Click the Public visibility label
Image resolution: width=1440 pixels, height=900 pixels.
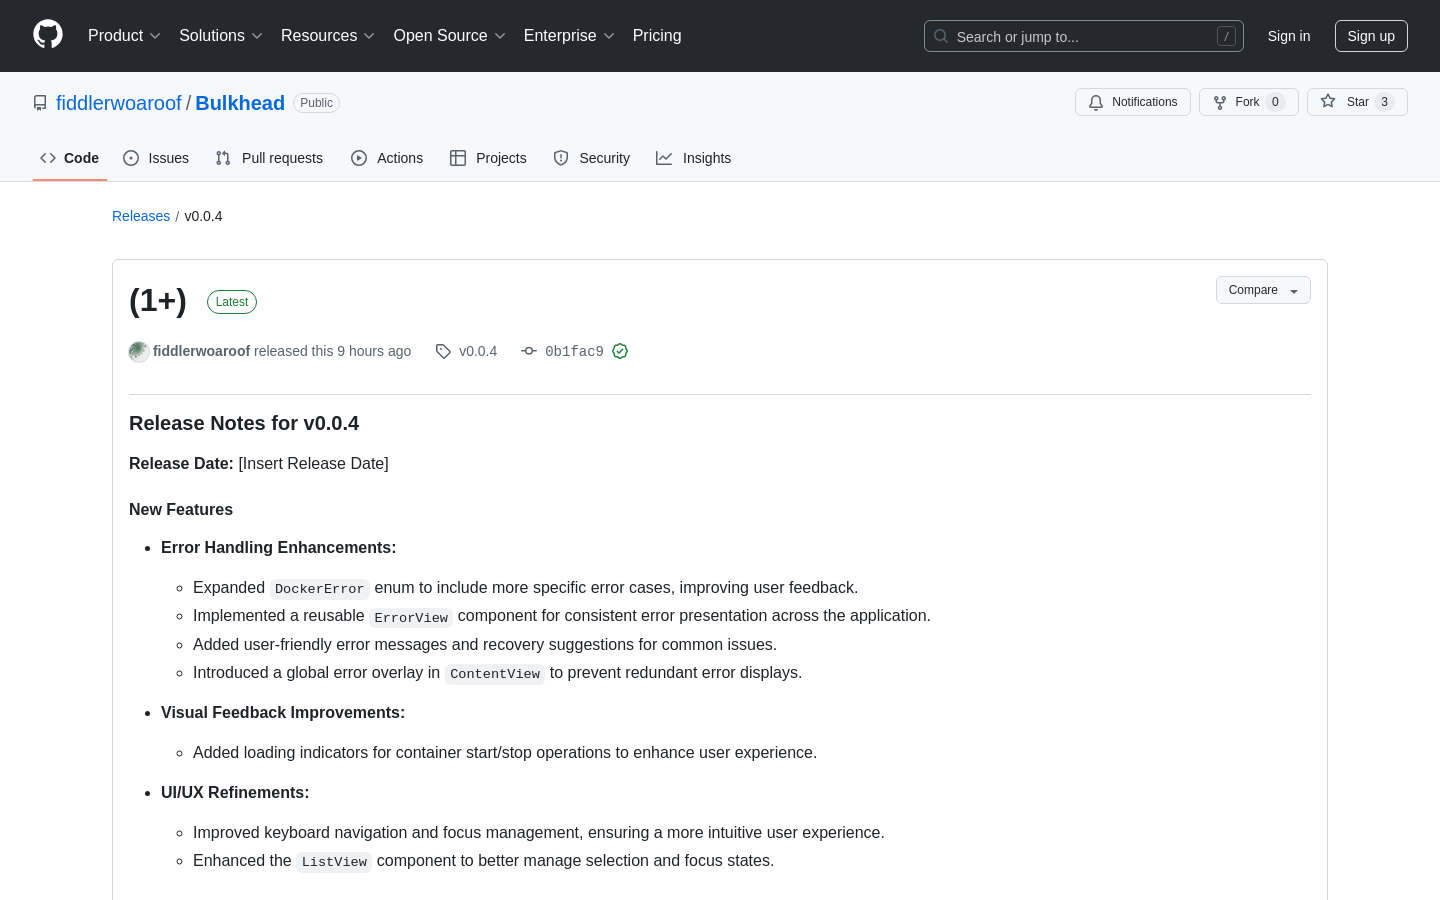coord(316,103)
